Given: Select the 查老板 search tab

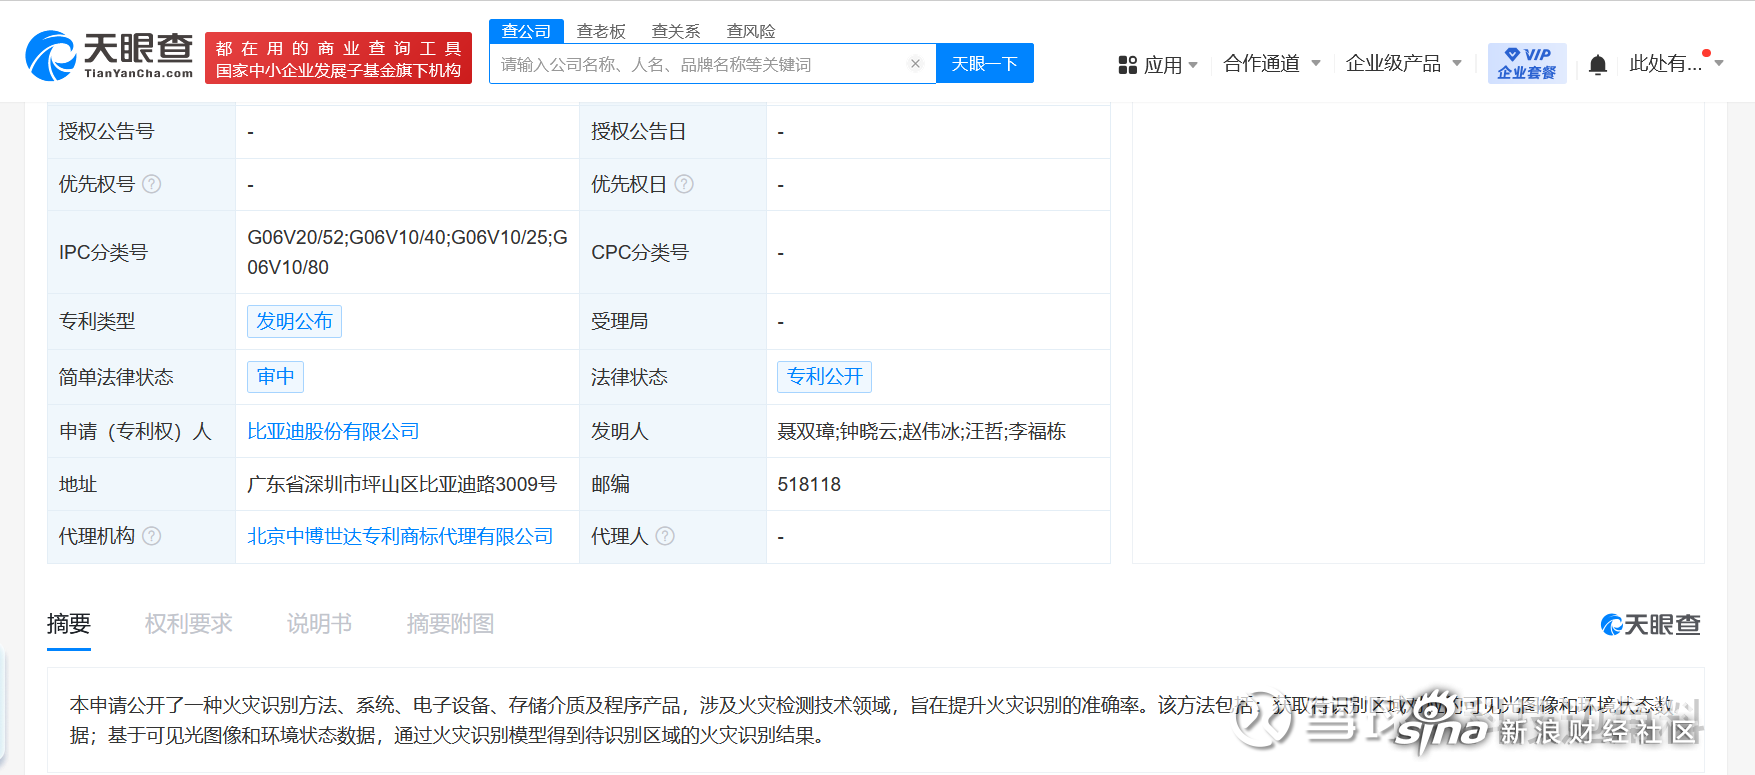Looking at the screenshot, I should click(x=601, y=31).
